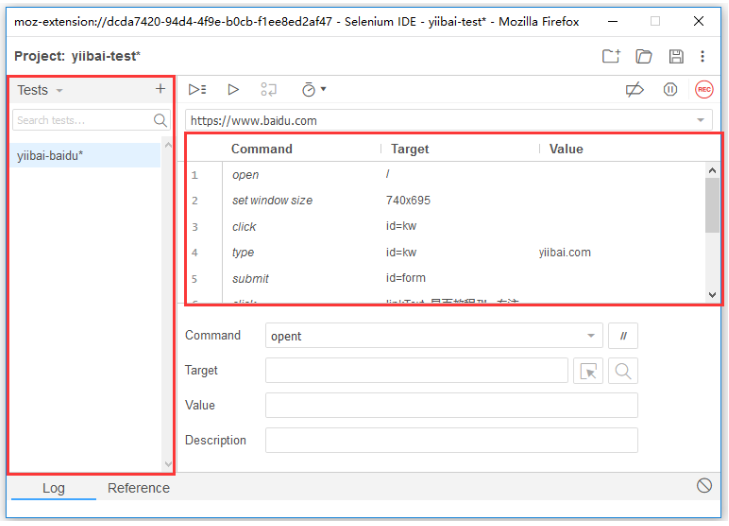Step over current command icon
This screenshot has height=526, width=729.
point(269,89)
